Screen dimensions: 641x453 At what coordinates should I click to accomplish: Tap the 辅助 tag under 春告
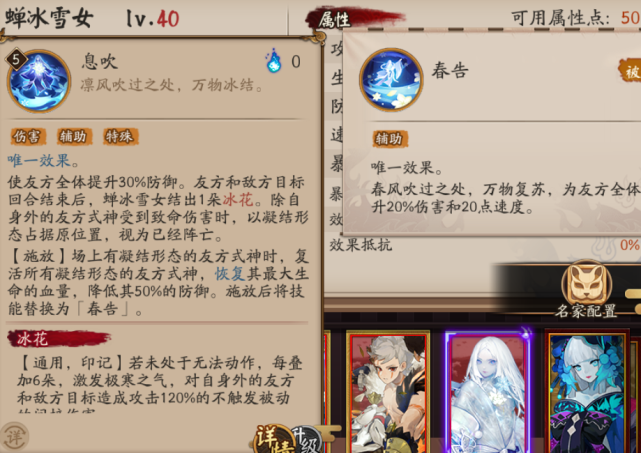point(390,139)
